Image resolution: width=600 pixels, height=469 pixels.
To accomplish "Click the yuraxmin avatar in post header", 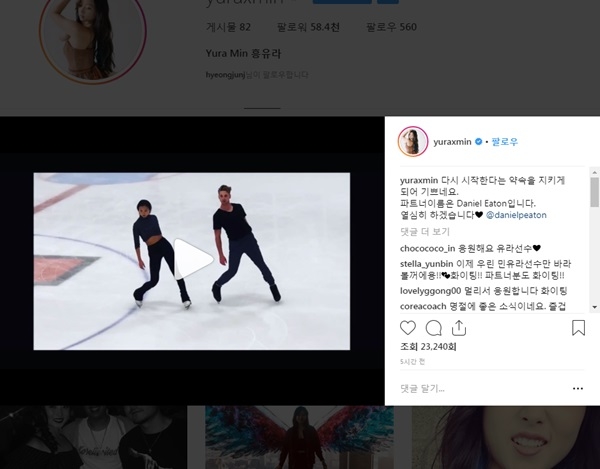I will click(413, 142).
